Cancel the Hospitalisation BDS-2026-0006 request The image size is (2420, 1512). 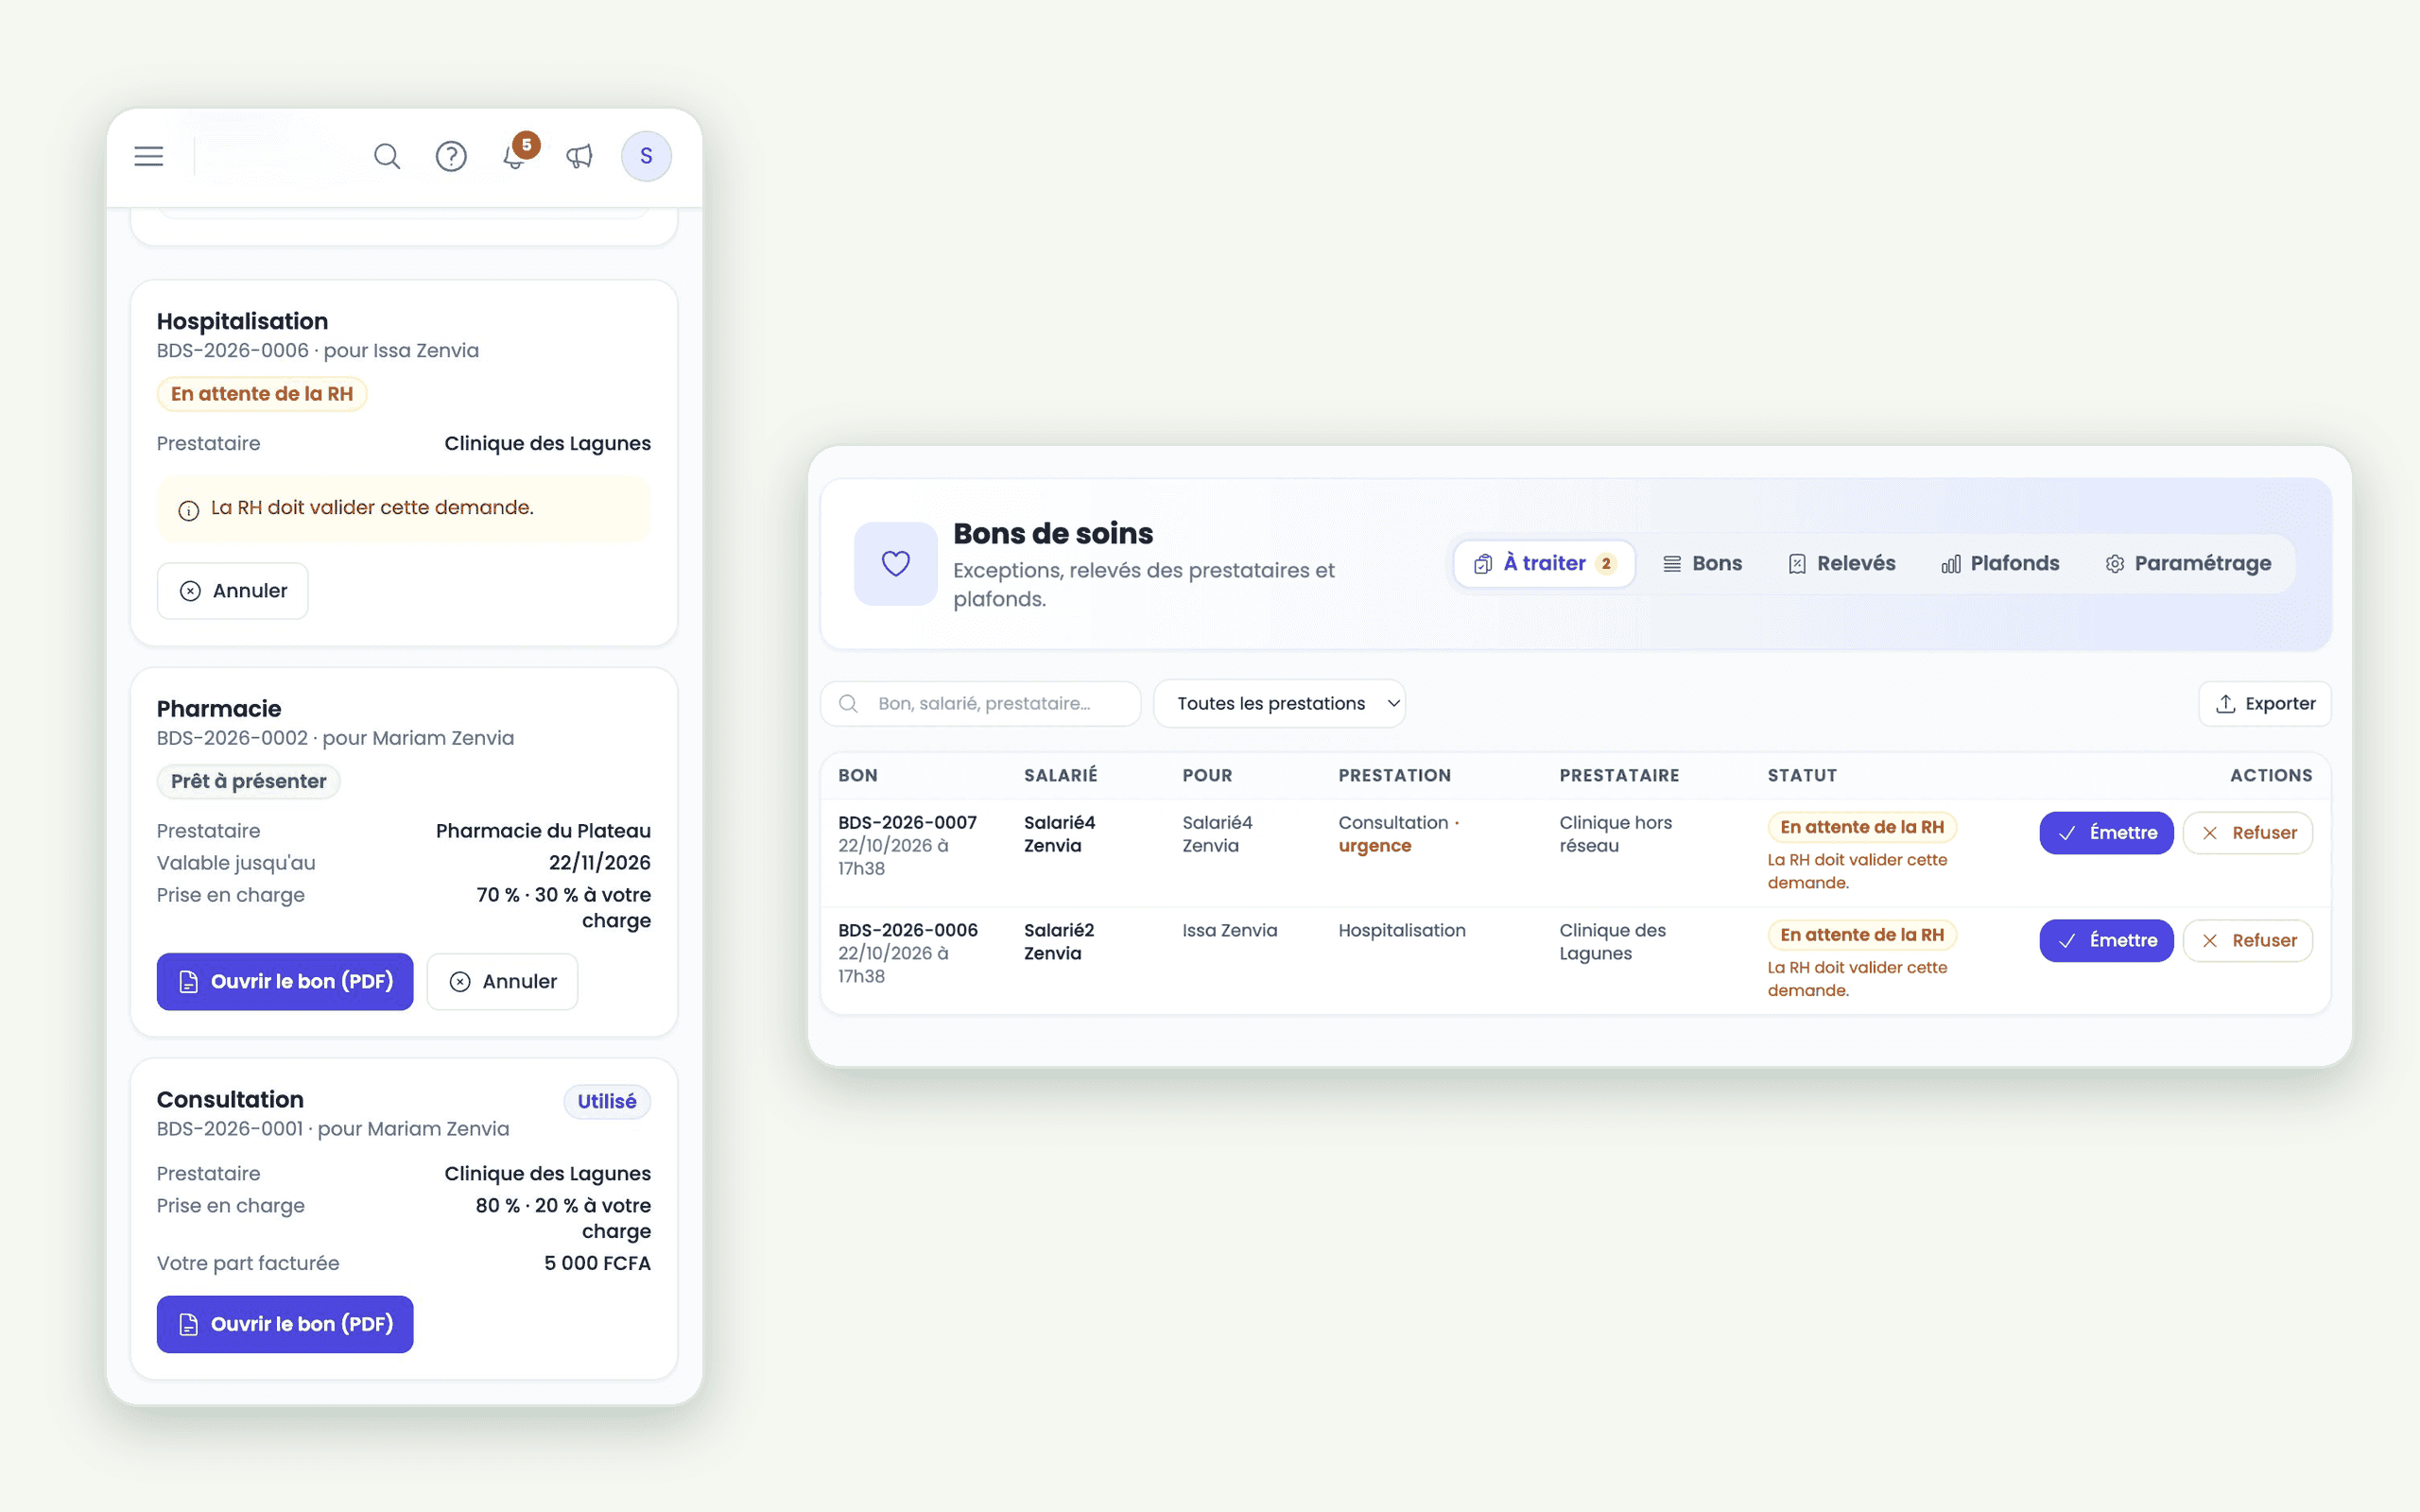(x=233, y=591)
